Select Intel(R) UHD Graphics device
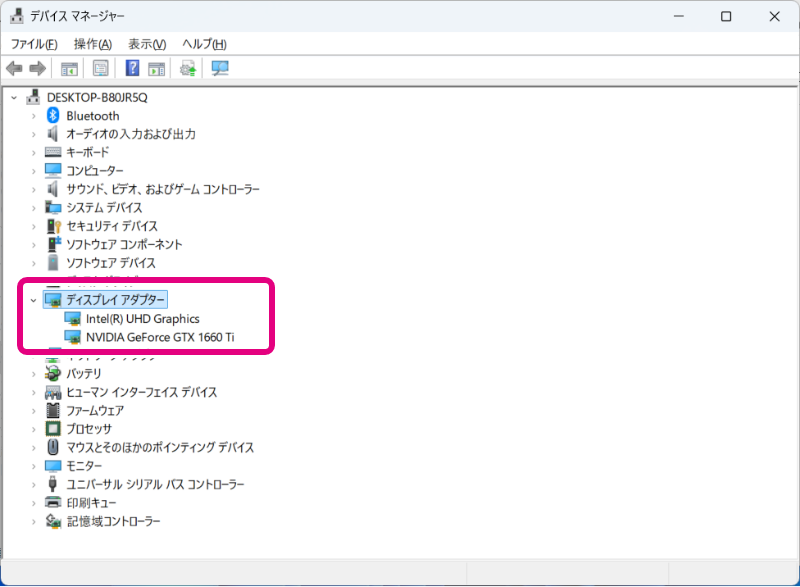This screenshot has height=587, width=800. pos(142,319)
